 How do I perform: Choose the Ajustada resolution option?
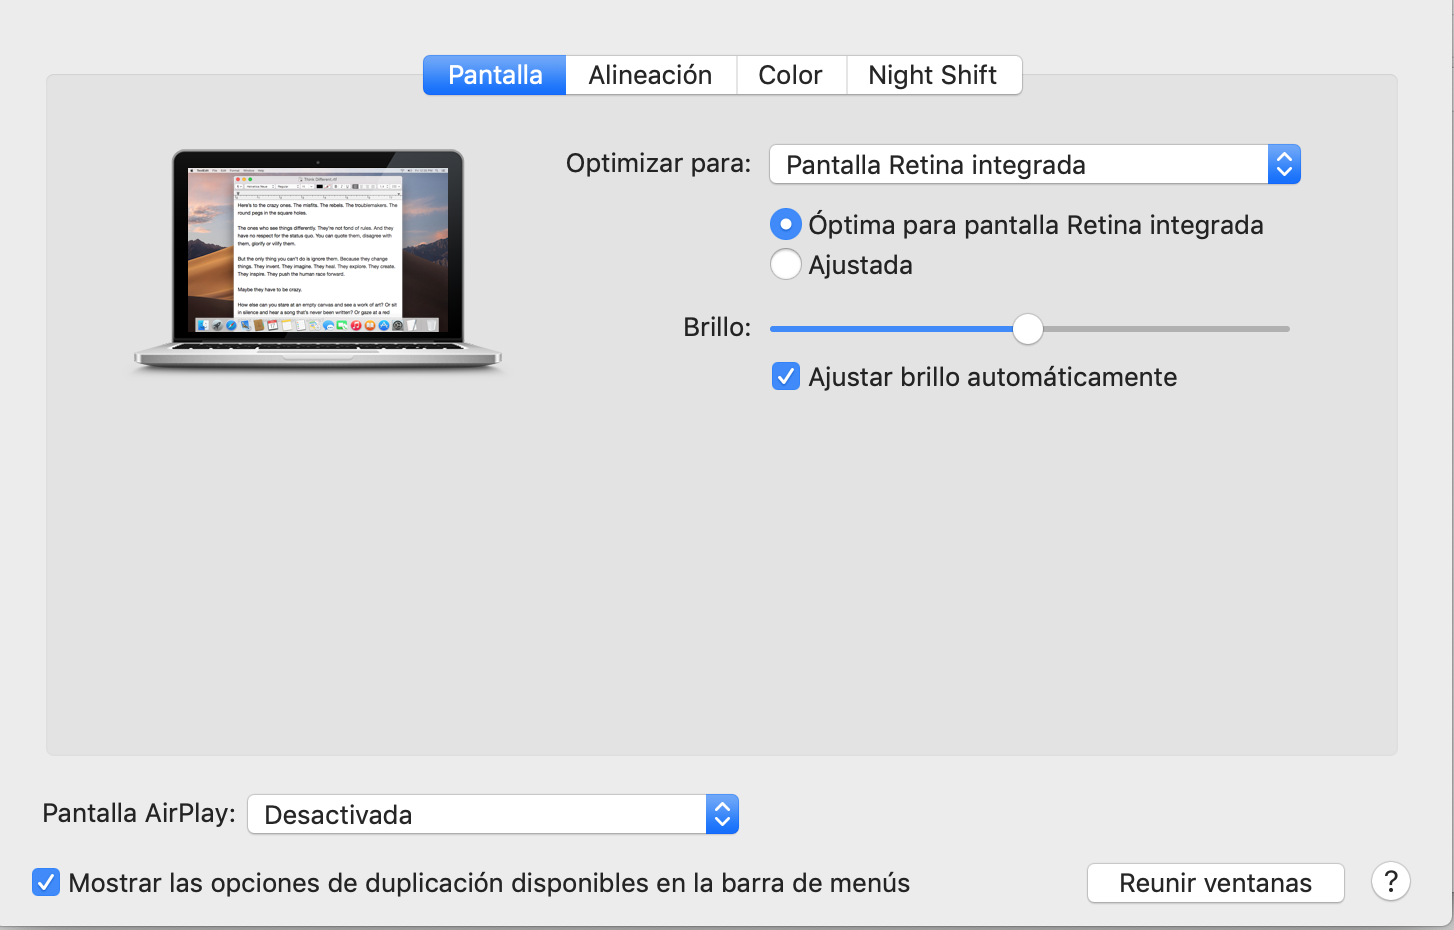click(x=786, y=265)
